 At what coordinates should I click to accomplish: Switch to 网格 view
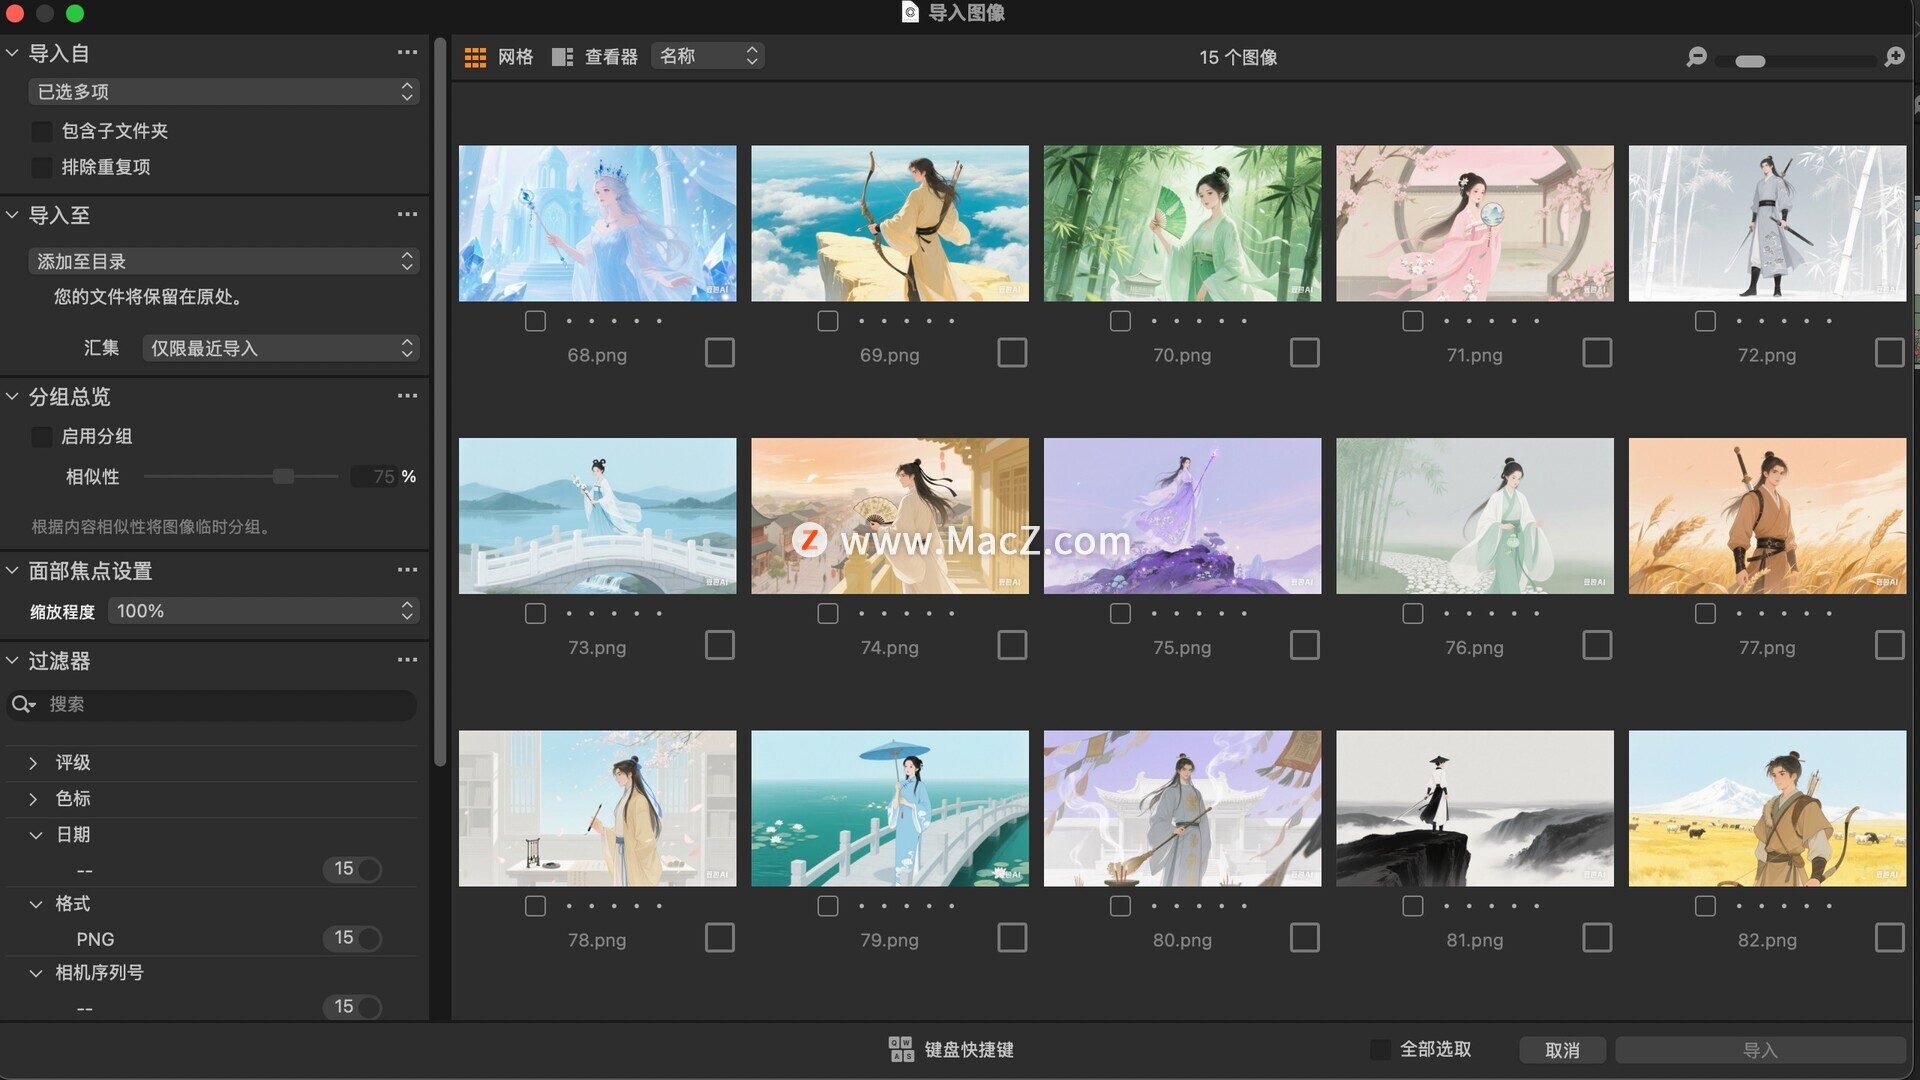tap(515, 57)
